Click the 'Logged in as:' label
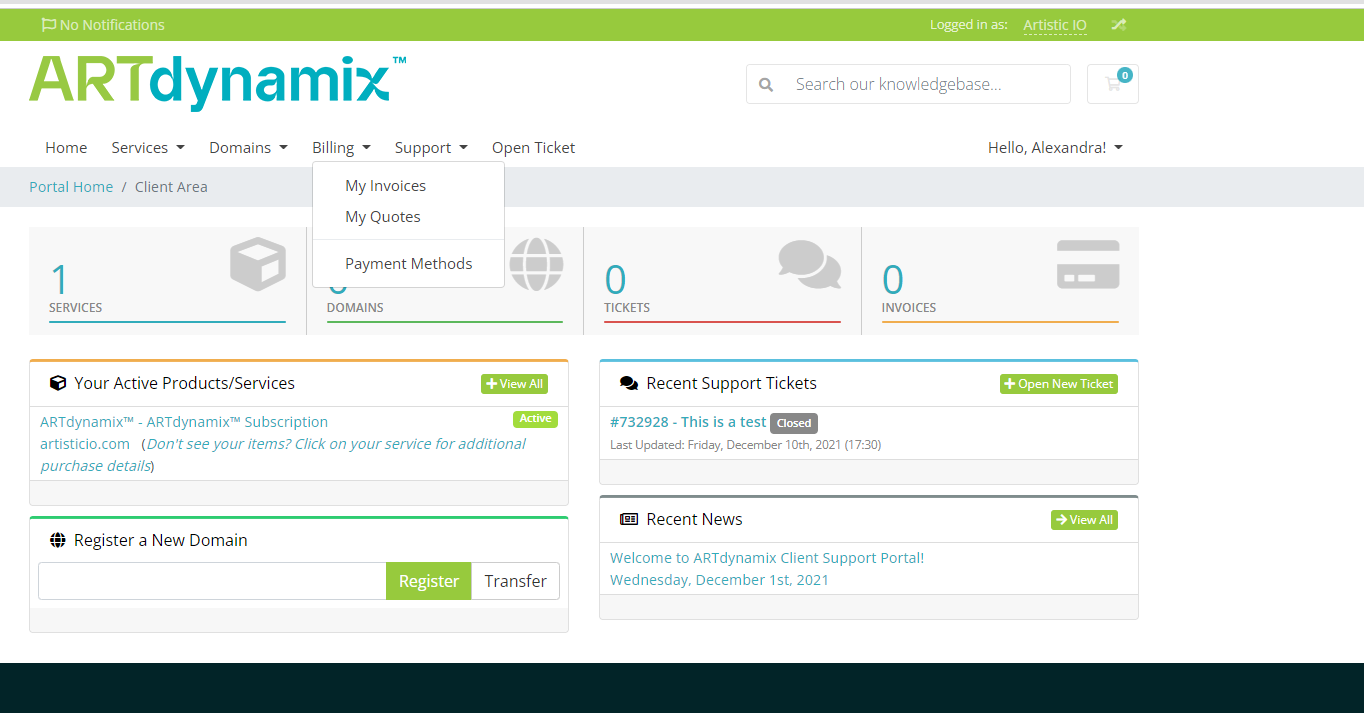The image size is (1364, 713). click(969, 25)
